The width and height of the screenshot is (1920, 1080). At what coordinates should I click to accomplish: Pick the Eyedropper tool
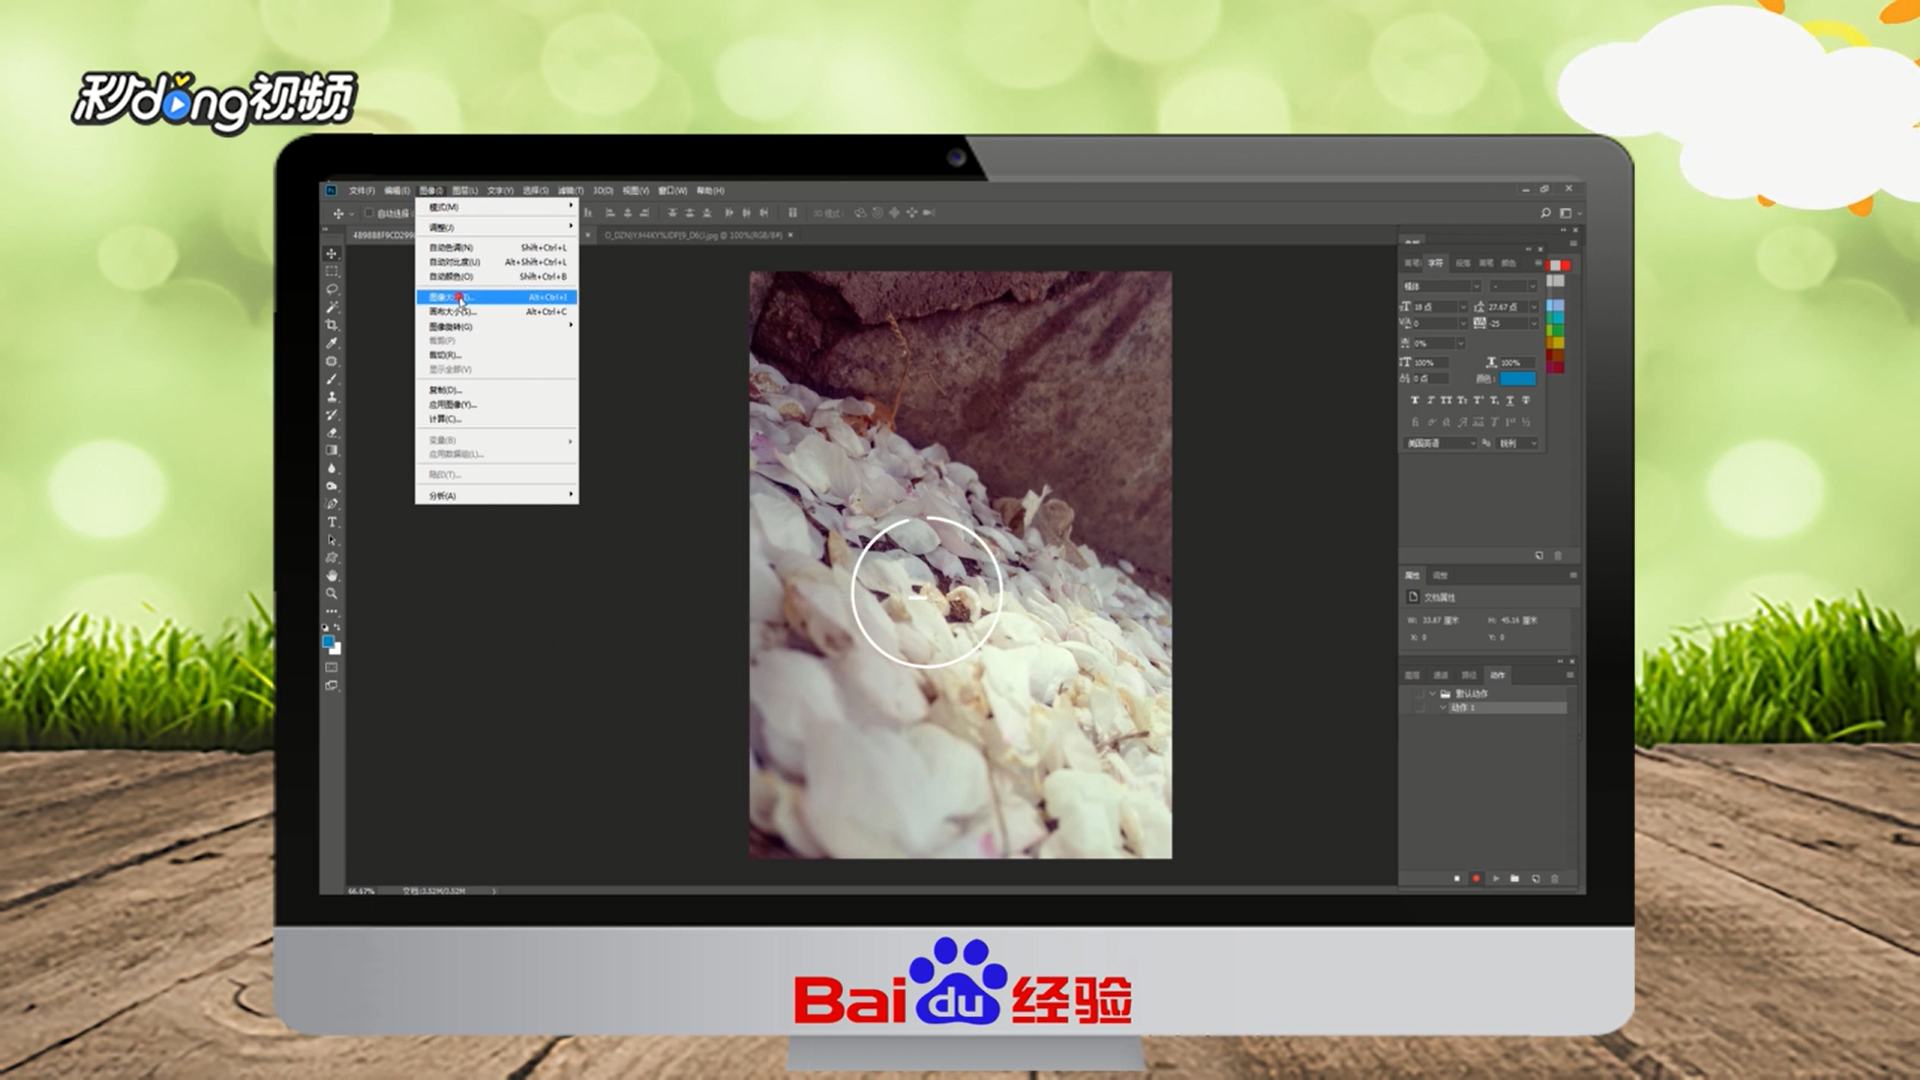[x=332, y=343]
